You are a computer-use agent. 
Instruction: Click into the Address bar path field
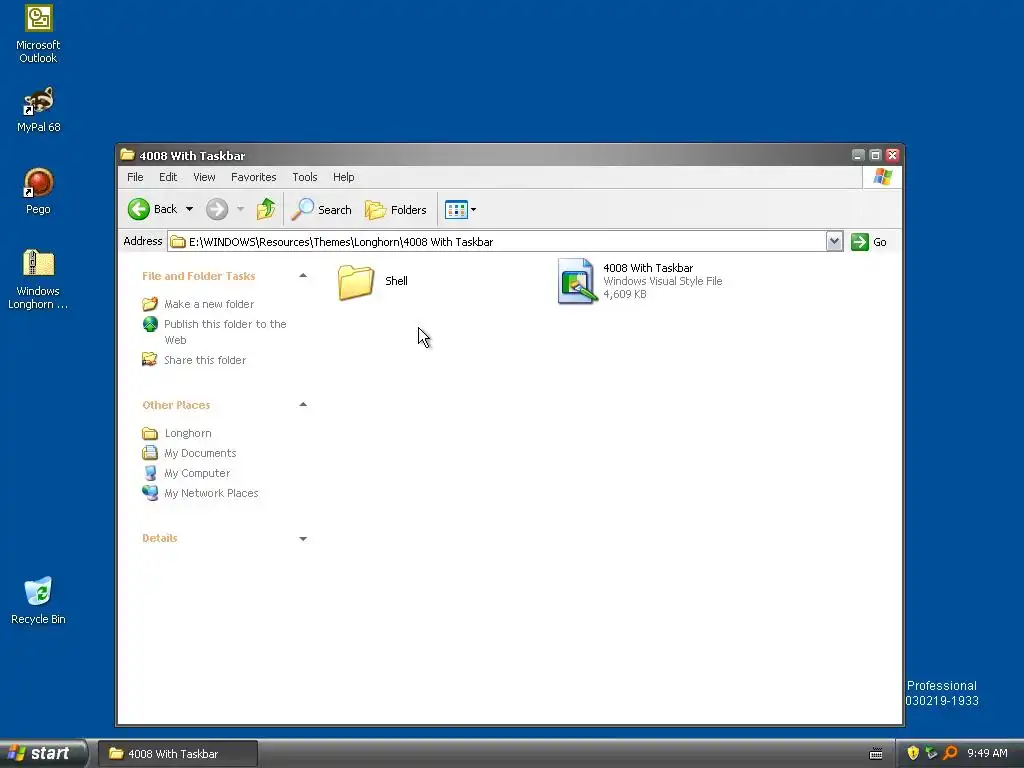click(496, 242)
